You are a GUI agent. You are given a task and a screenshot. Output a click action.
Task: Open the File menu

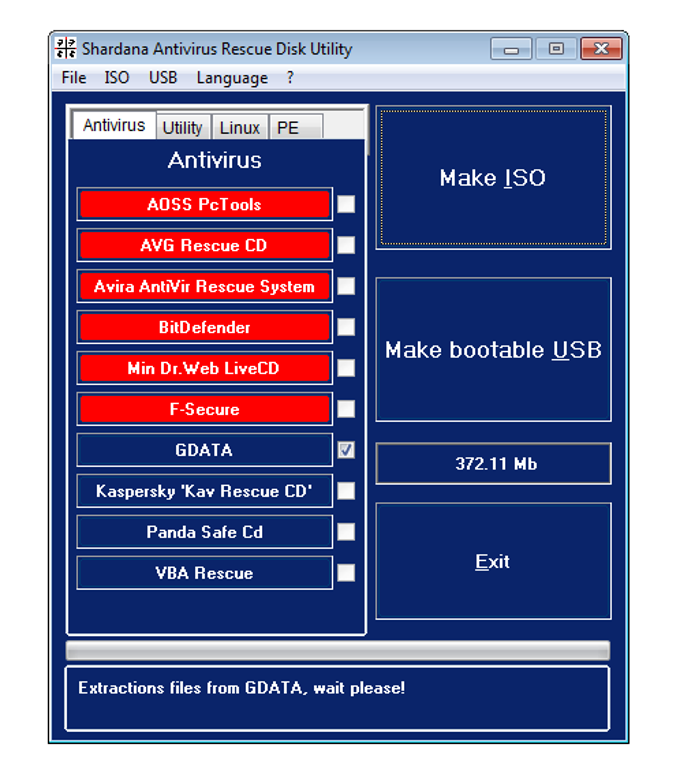click(x=74, y=78)
